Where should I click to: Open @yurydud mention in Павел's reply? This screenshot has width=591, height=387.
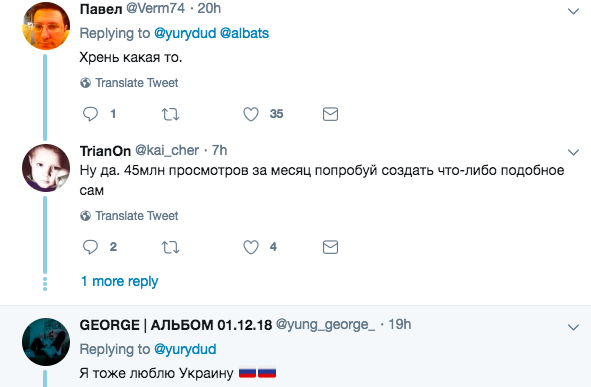pyautogui.click(x=185, y=33)
